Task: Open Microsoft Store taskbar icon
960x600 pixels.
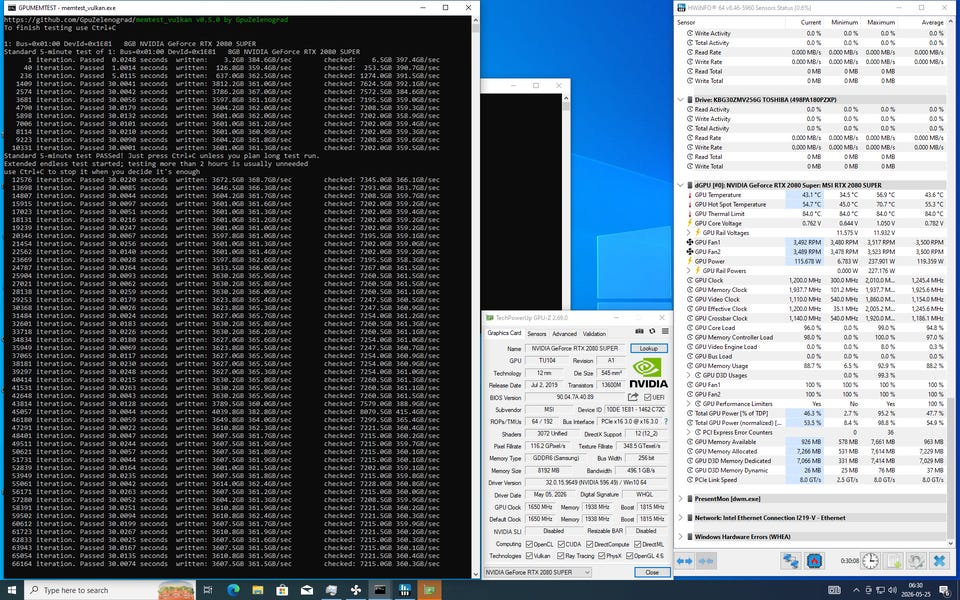Action: (282, 590)
